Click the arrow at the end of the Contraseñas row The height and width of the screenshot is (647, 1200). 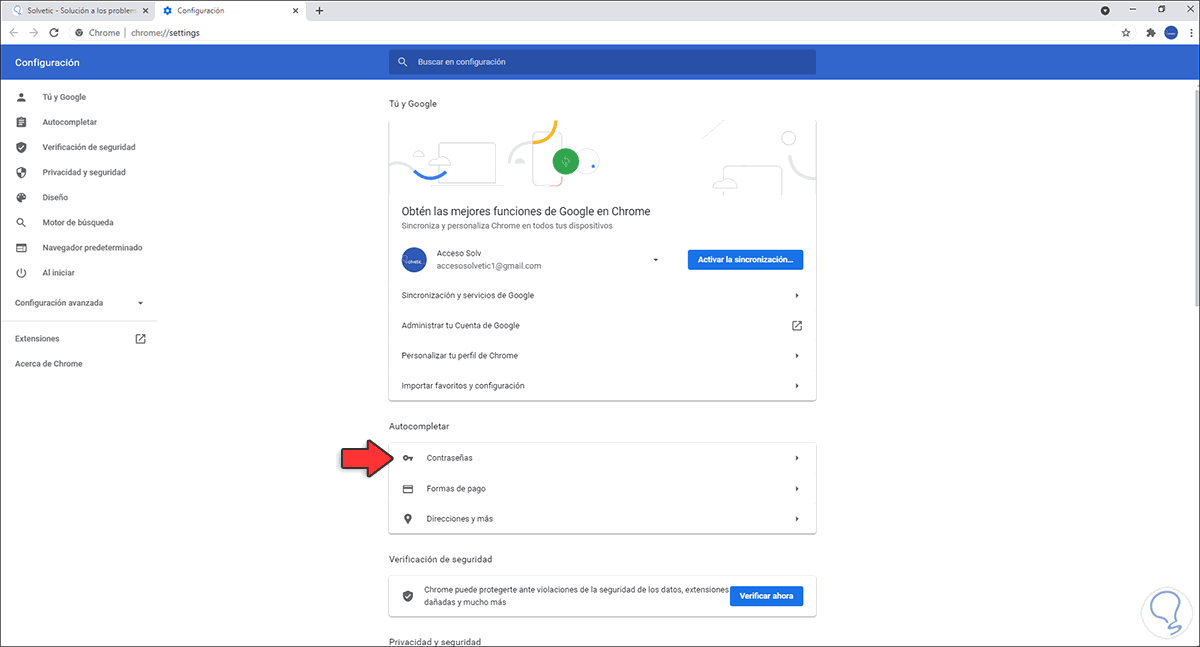797,458
